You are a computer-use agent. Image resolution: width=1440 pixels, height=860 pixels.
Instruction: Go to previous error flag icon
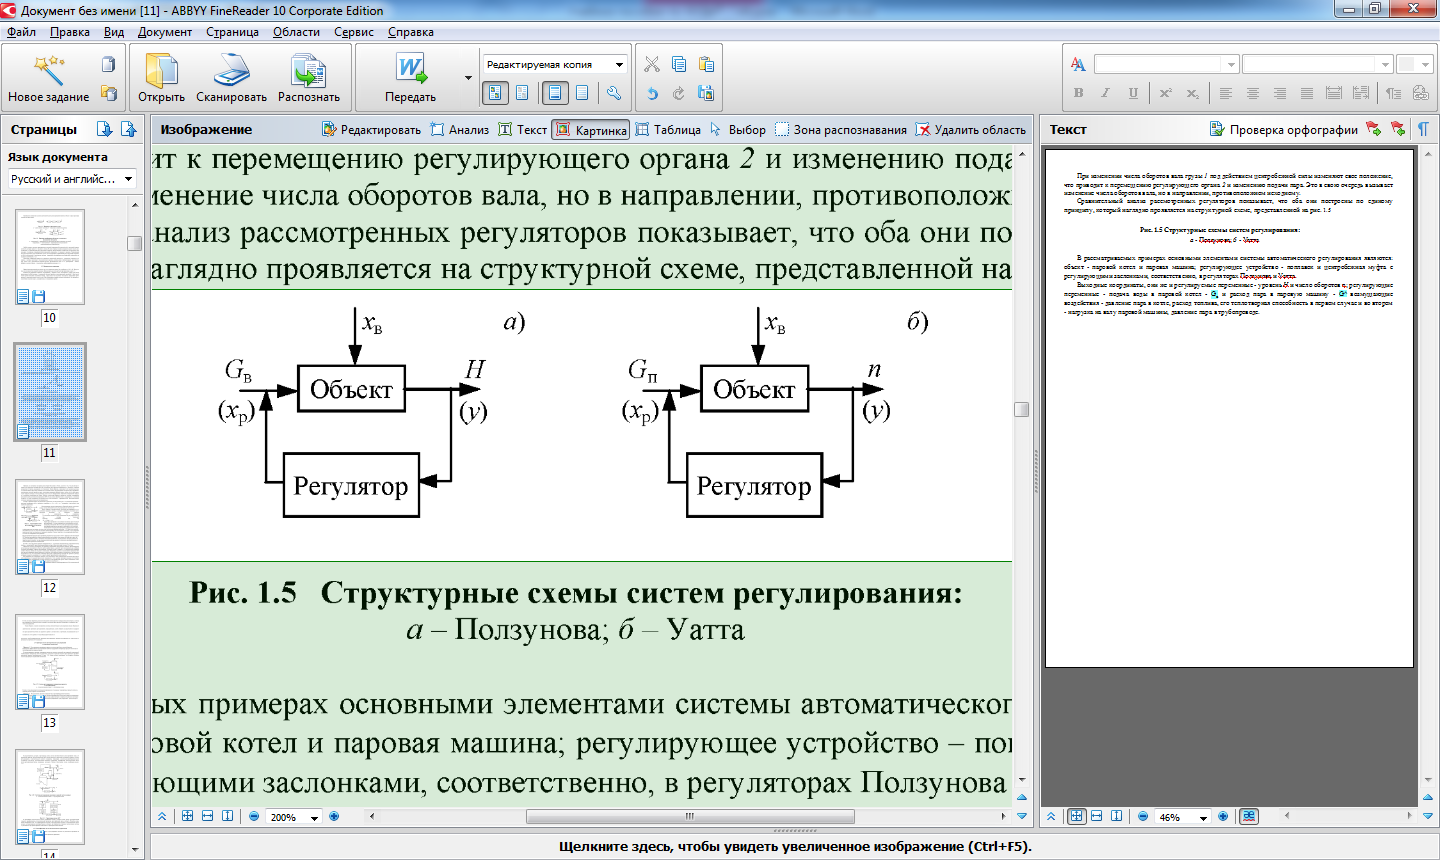1397,129
